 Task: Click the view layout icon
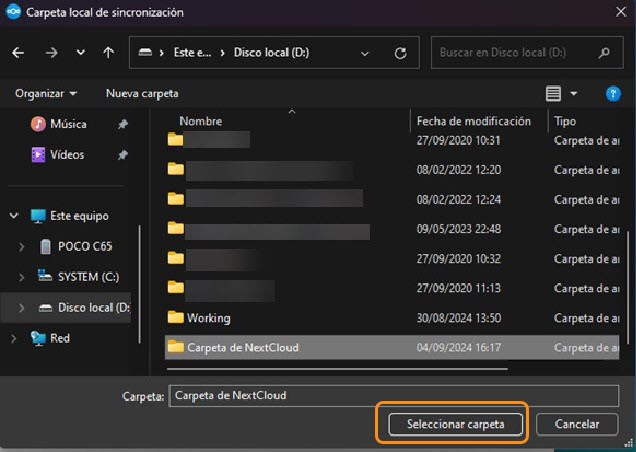(x=553, y=93)
